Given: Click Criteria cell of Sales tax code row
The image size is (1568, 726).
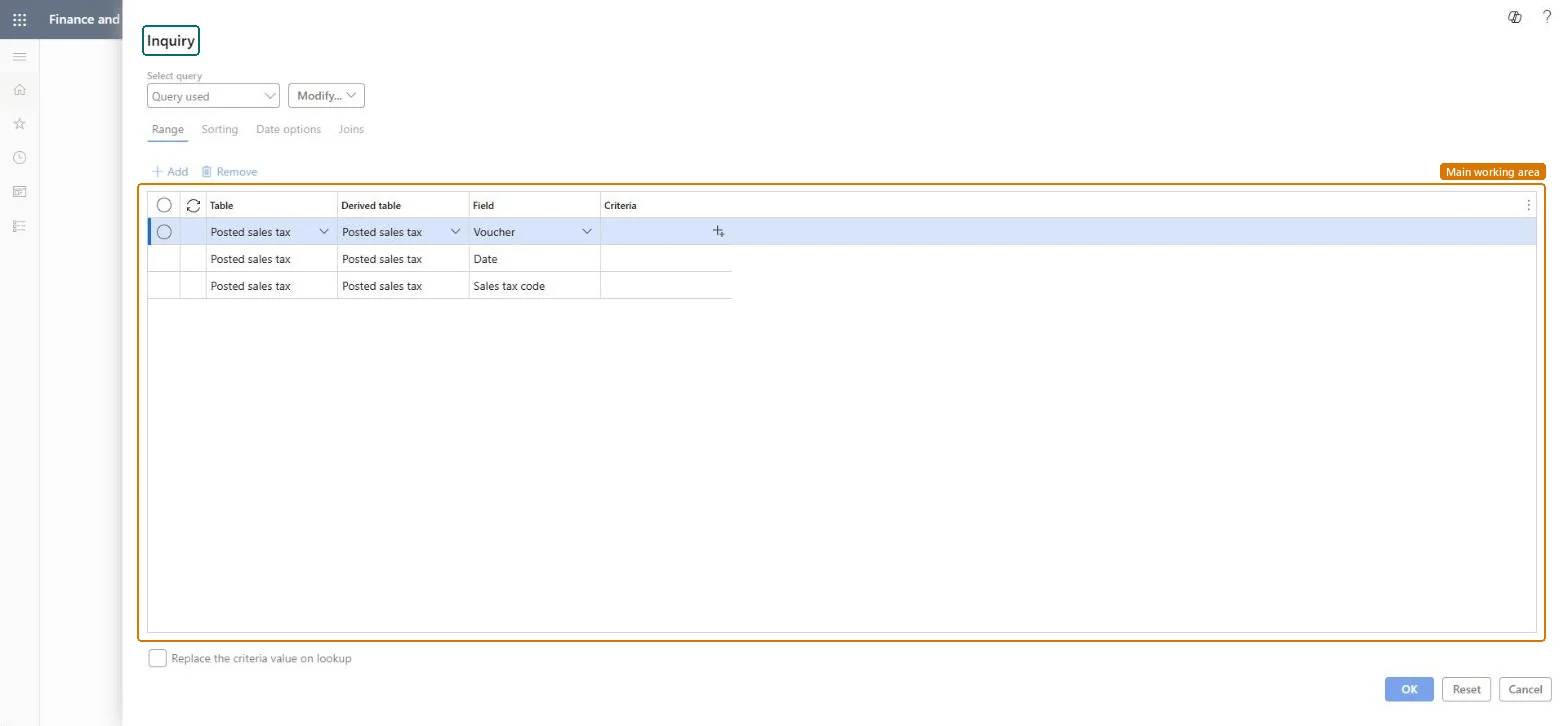Looking at the screenshot, I should tap(666, 286).
